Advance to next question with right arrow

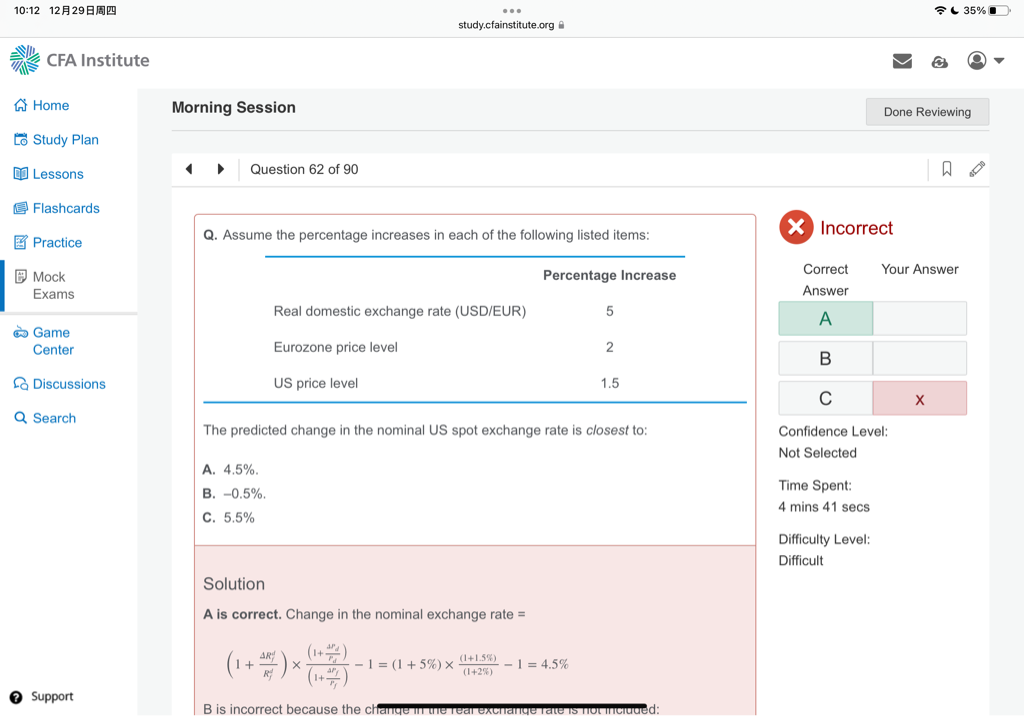tap(221, 169)
